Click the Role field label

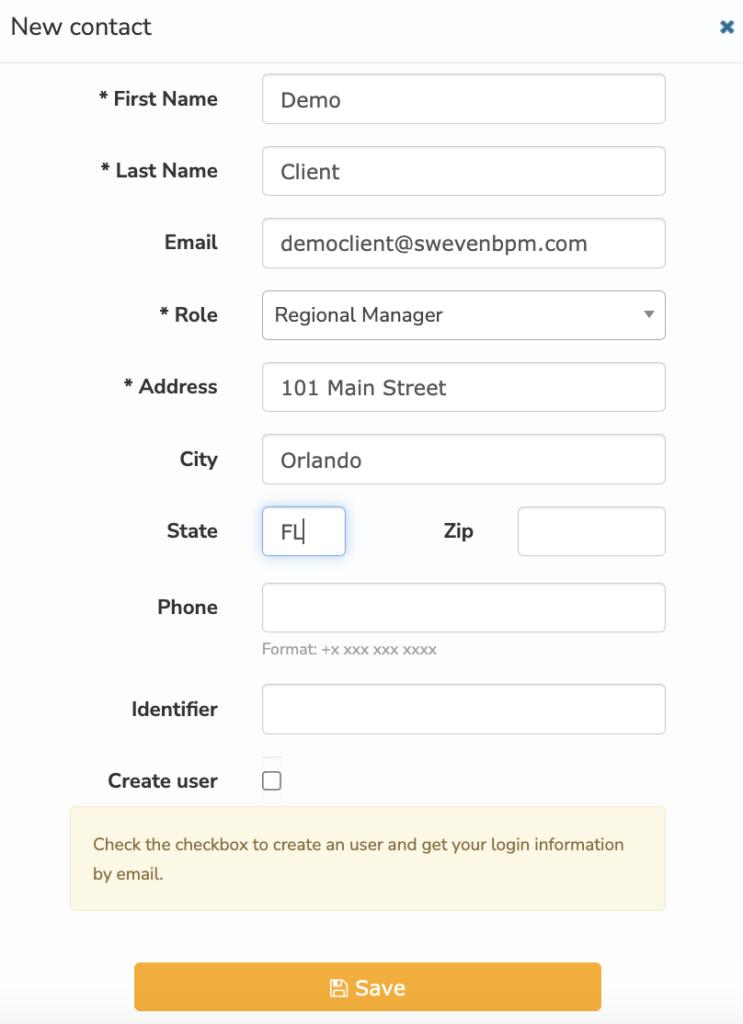pos(189,315)
